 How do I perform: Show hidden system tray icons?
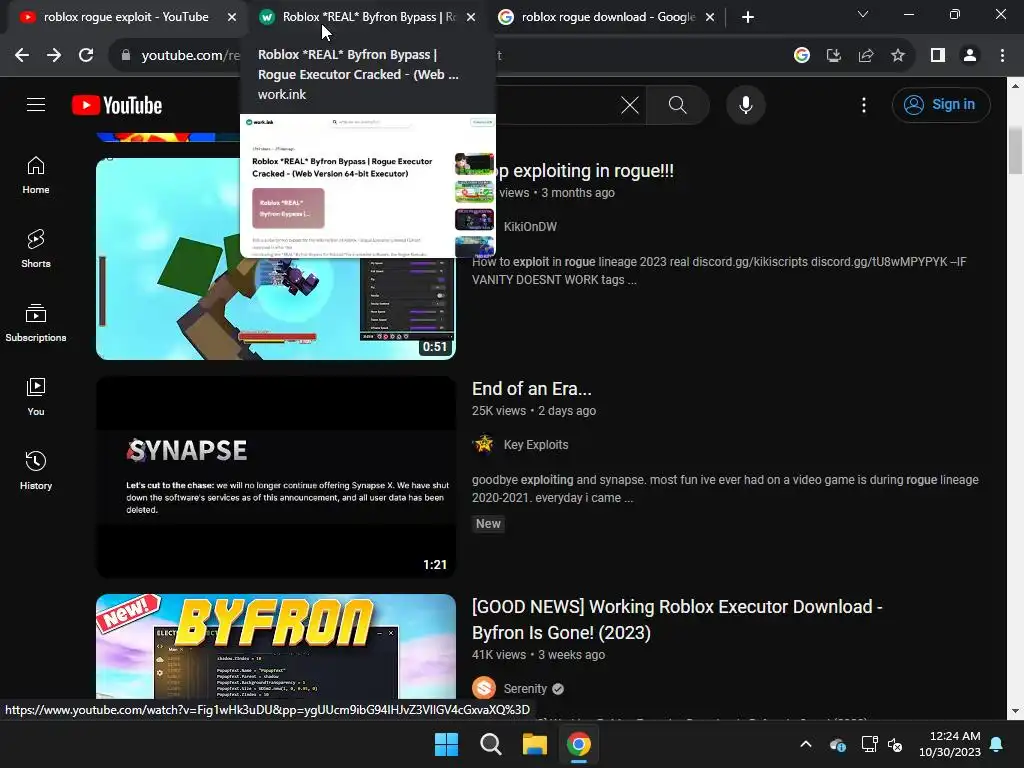[806, 744]
